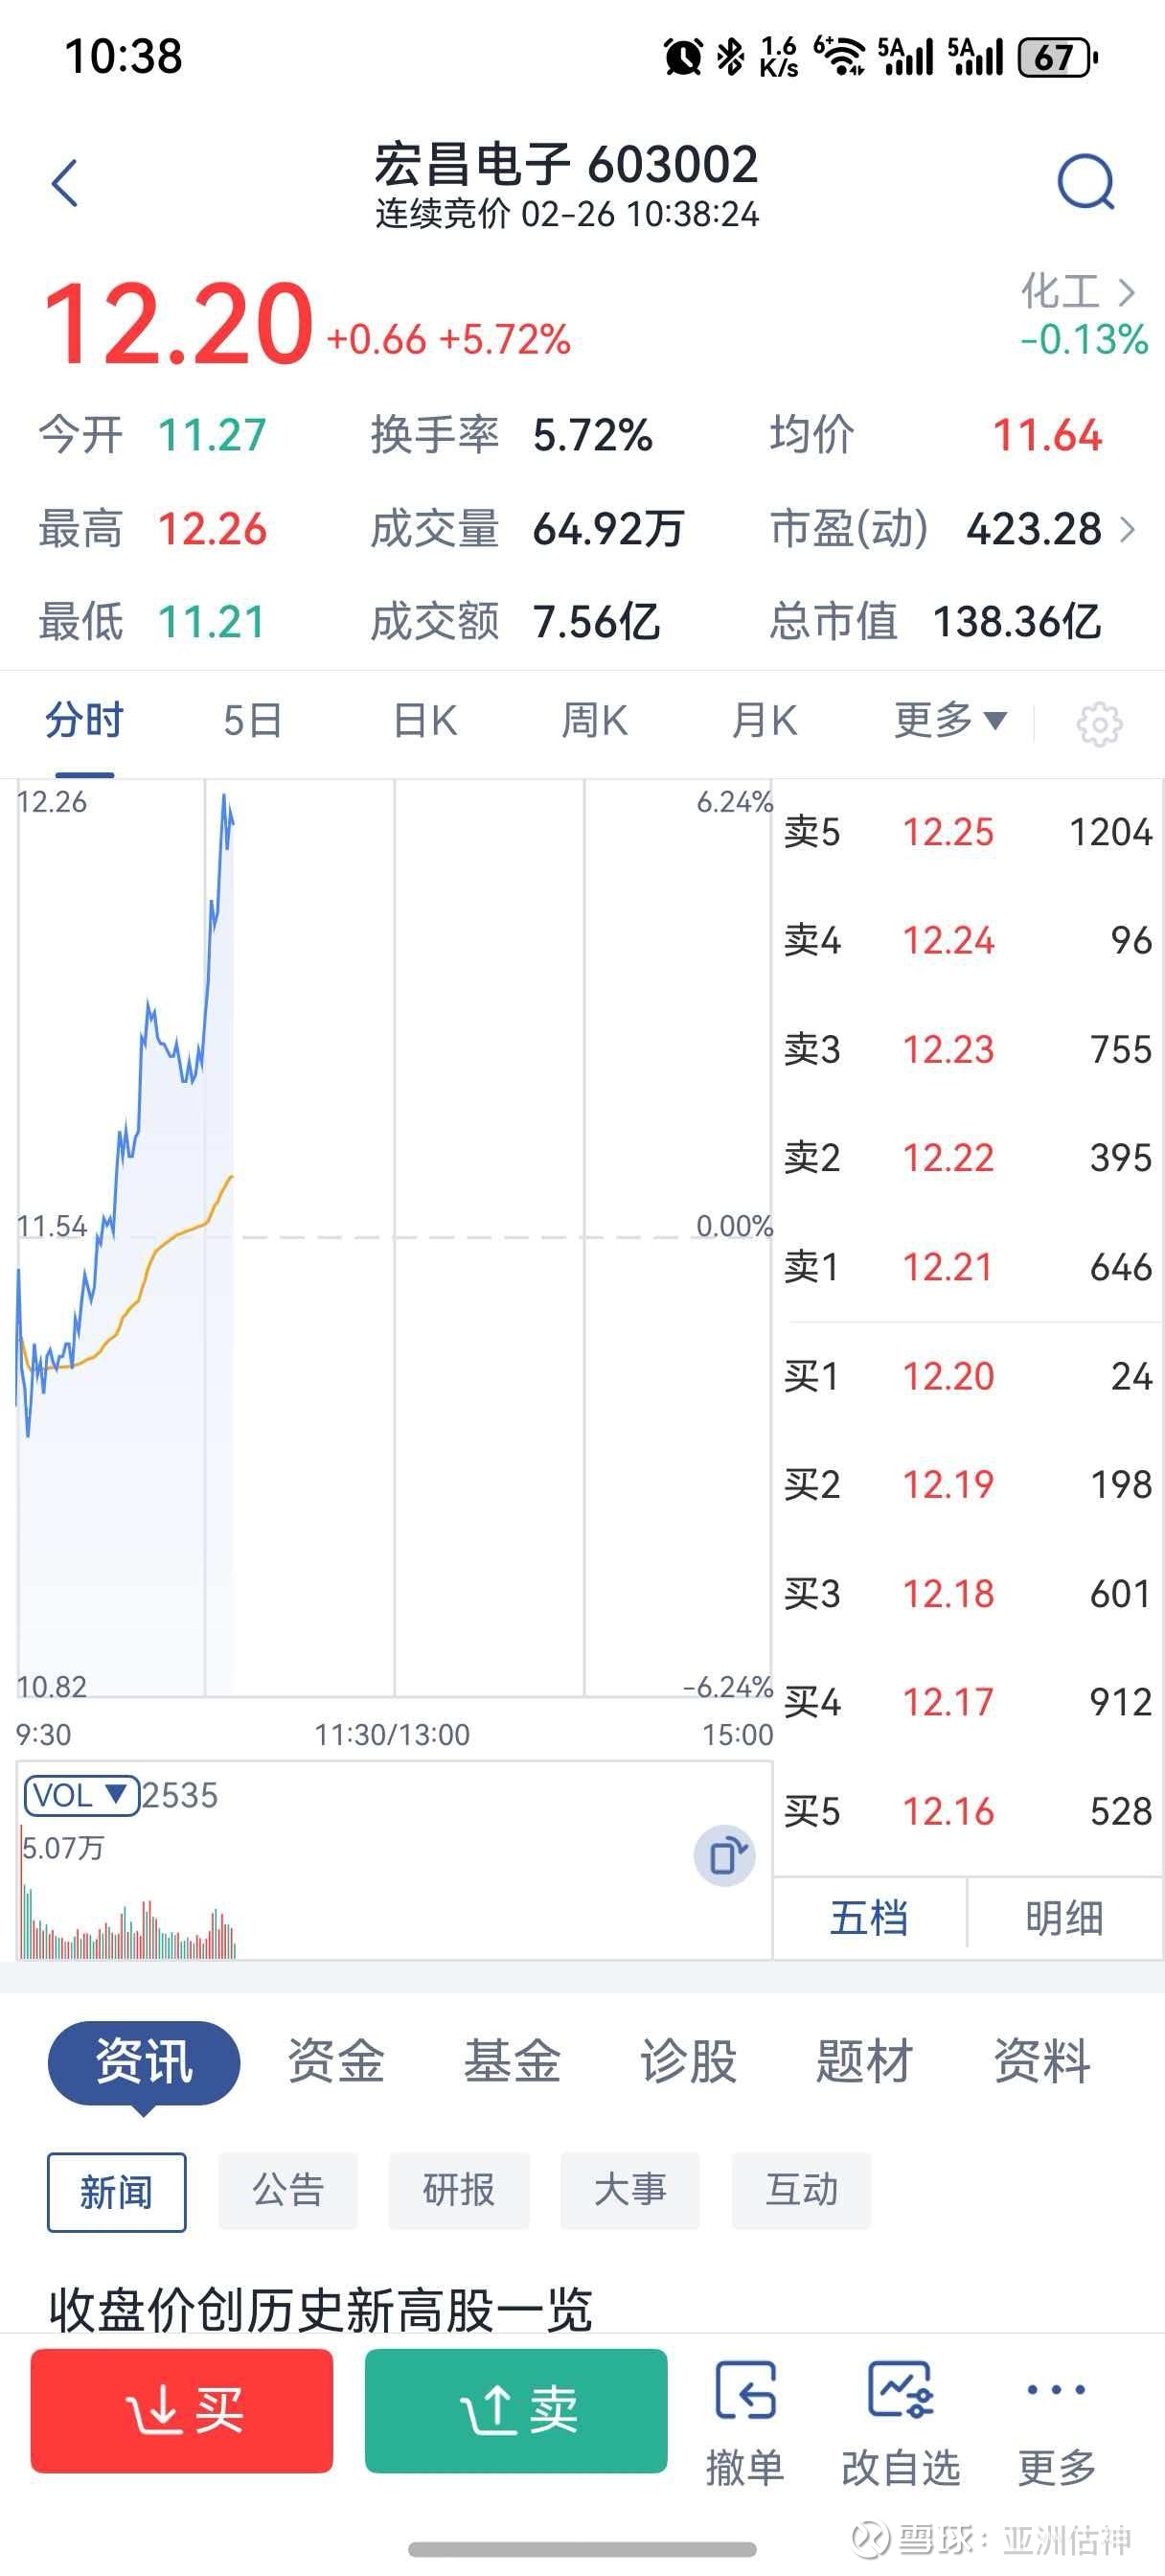Switch order book to 五档 view

coord(869,1918)
